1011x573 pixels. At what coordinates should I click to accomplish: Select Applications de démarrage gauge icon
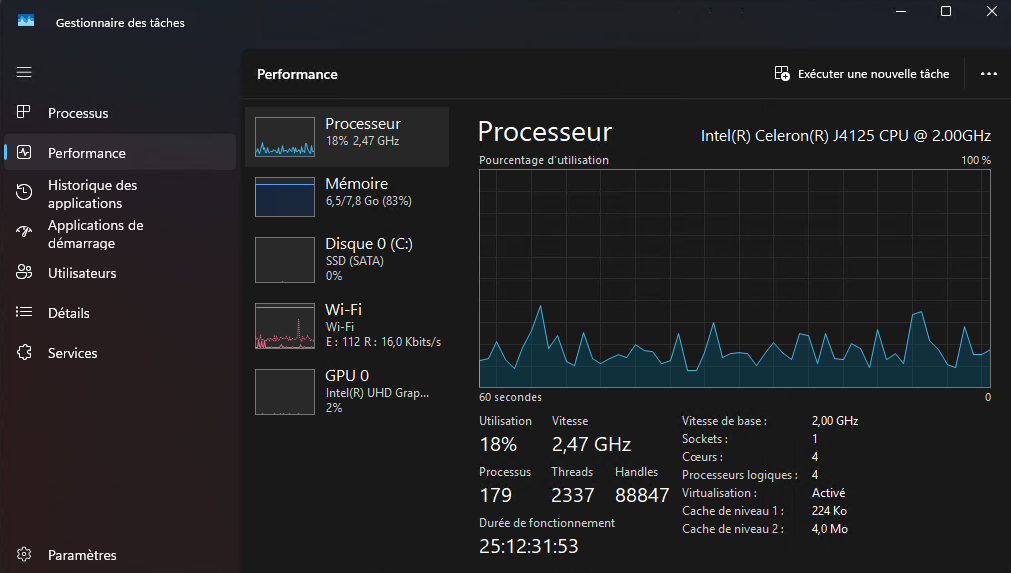tap(24, 232)
